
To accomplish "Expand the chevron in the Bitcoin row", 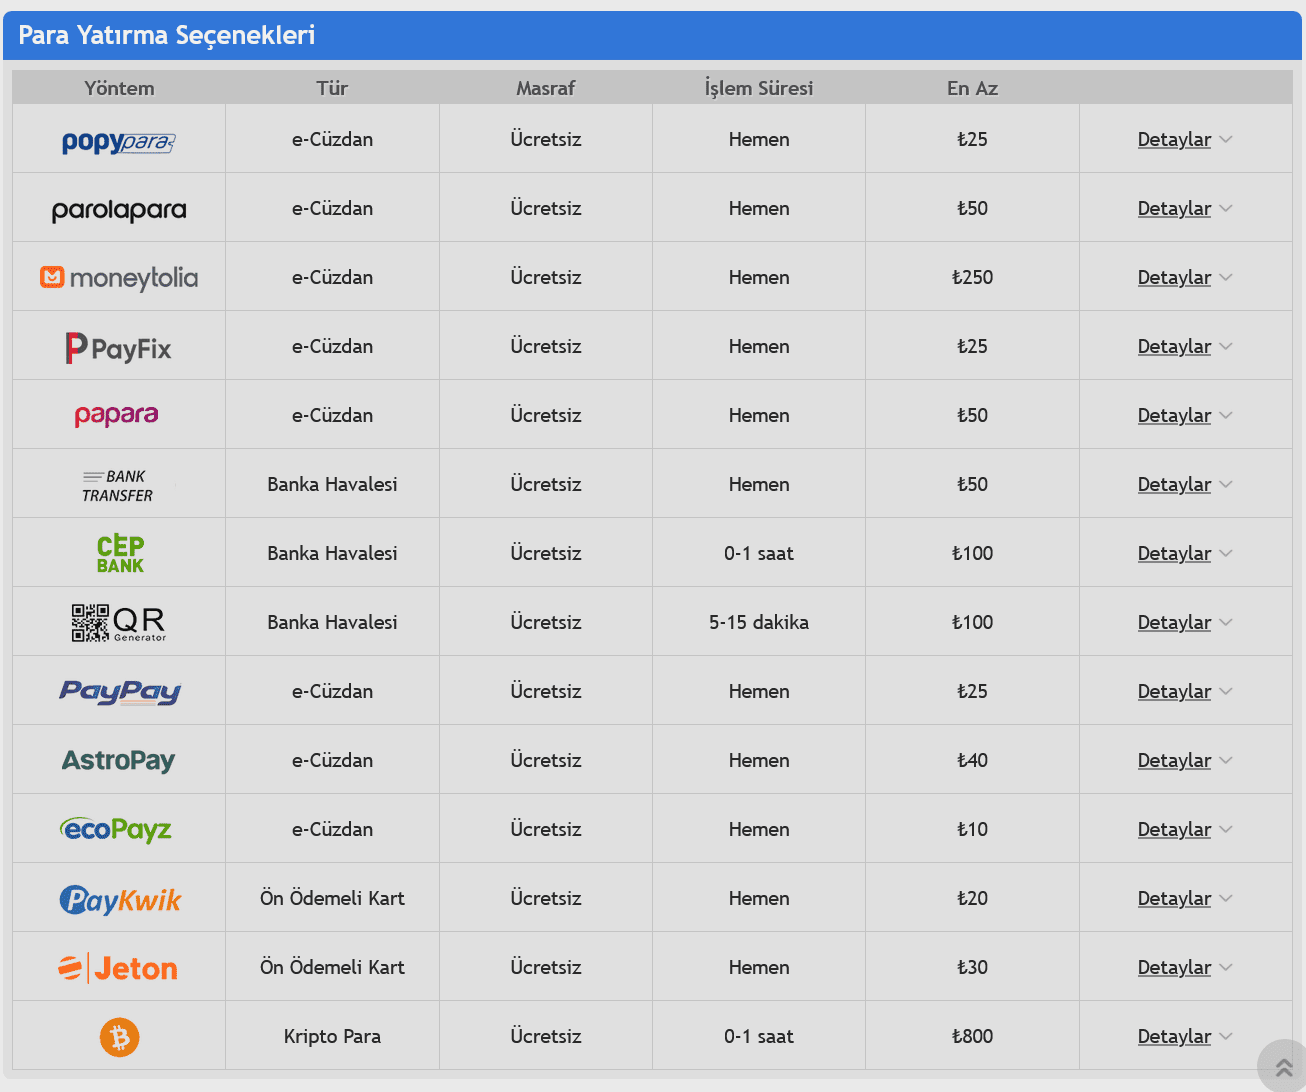I will [1226, 1037].
